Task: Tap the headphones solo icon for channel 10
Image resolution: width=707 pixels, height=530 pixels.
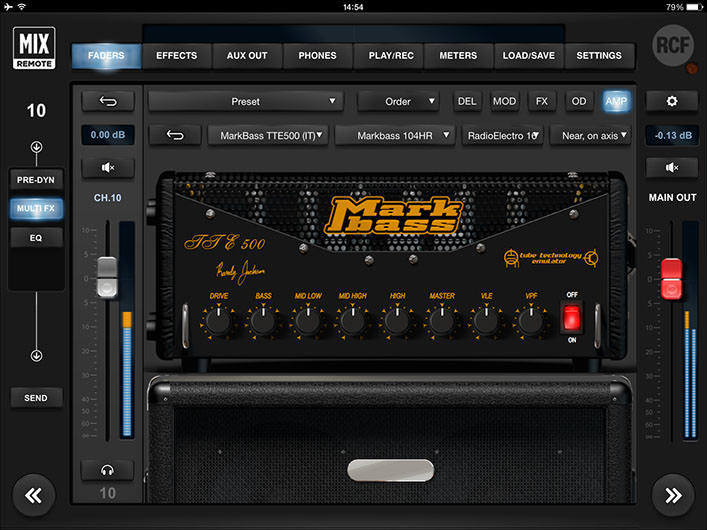Action: pos(107,470)
